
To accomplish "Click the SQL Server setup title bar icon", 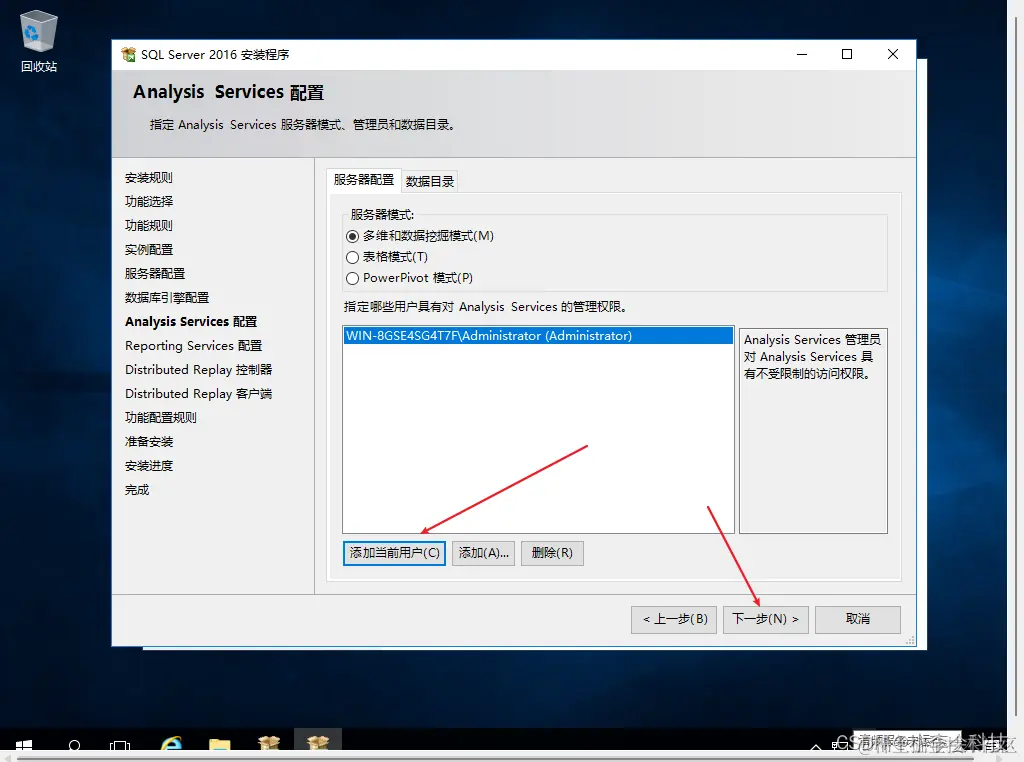I will [129, 54].
